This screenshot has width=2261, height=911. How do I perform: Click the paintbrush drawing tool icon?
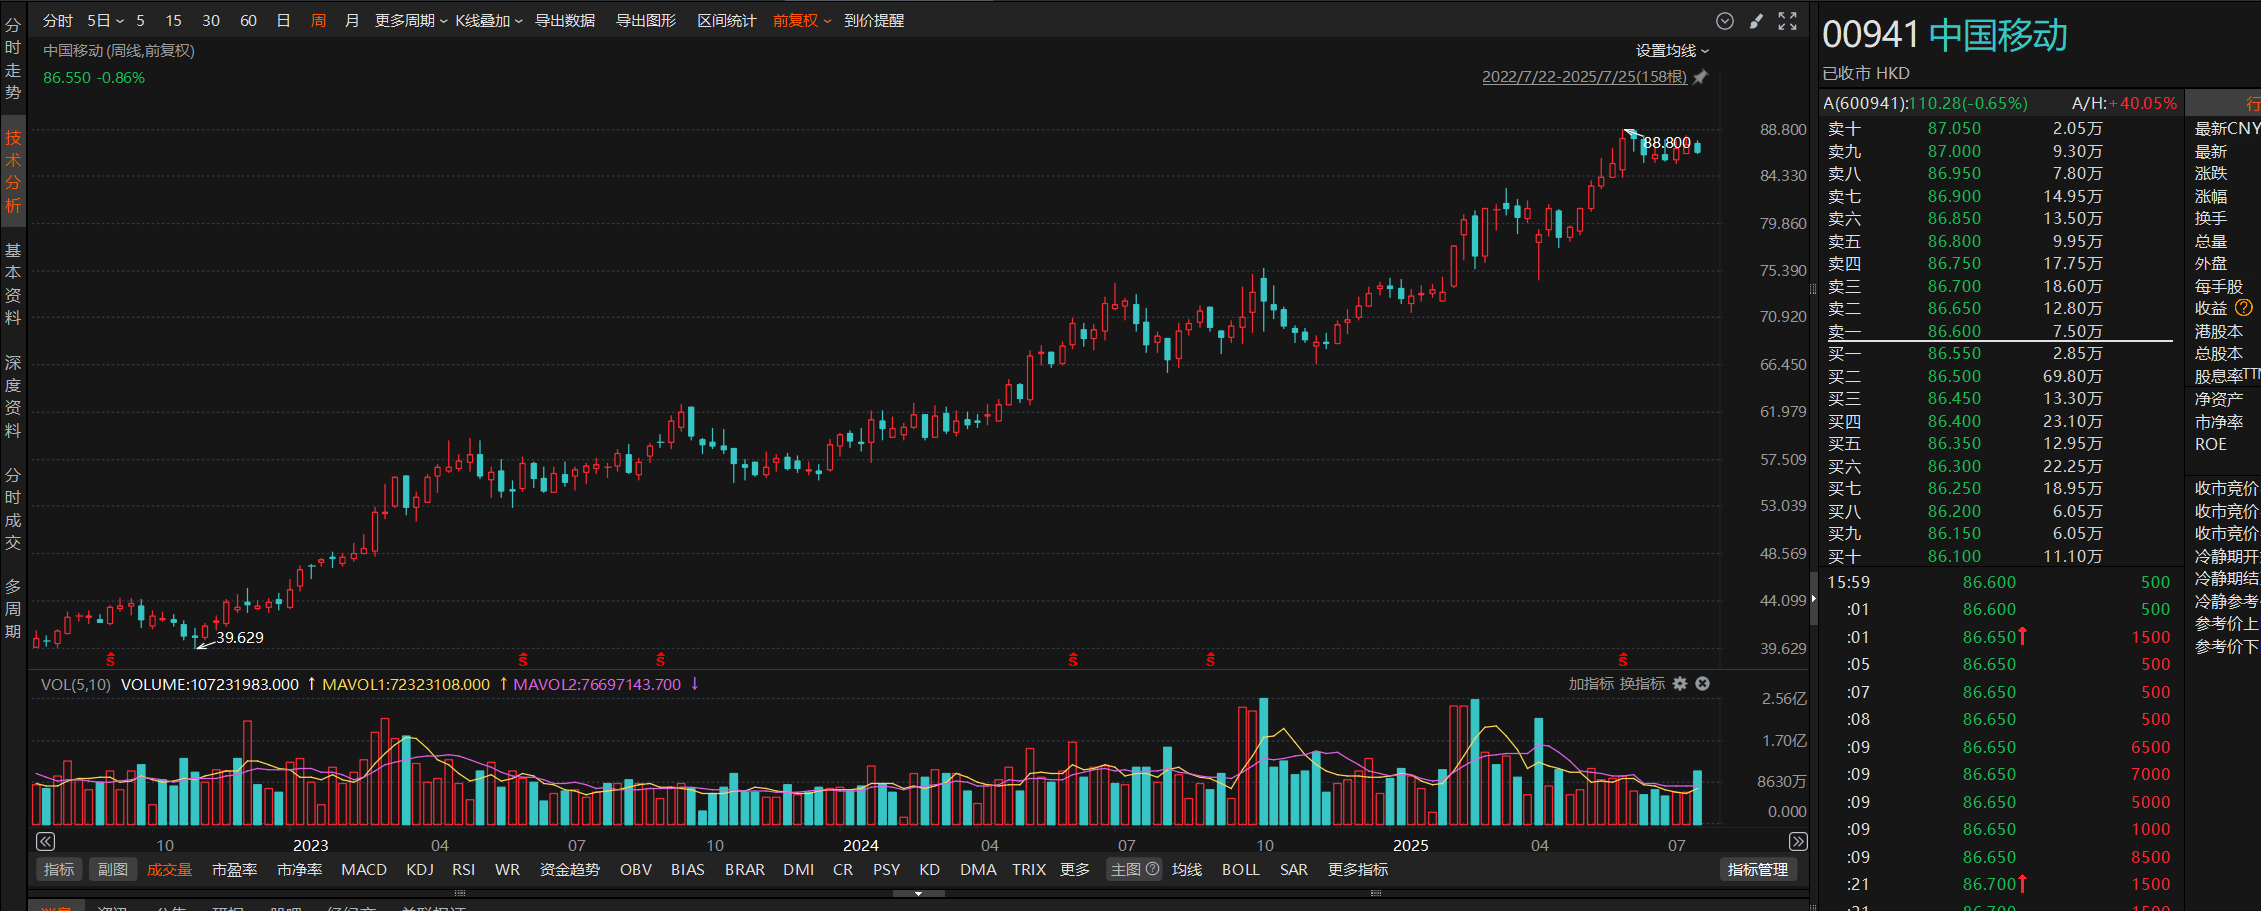pos(1756,21)
